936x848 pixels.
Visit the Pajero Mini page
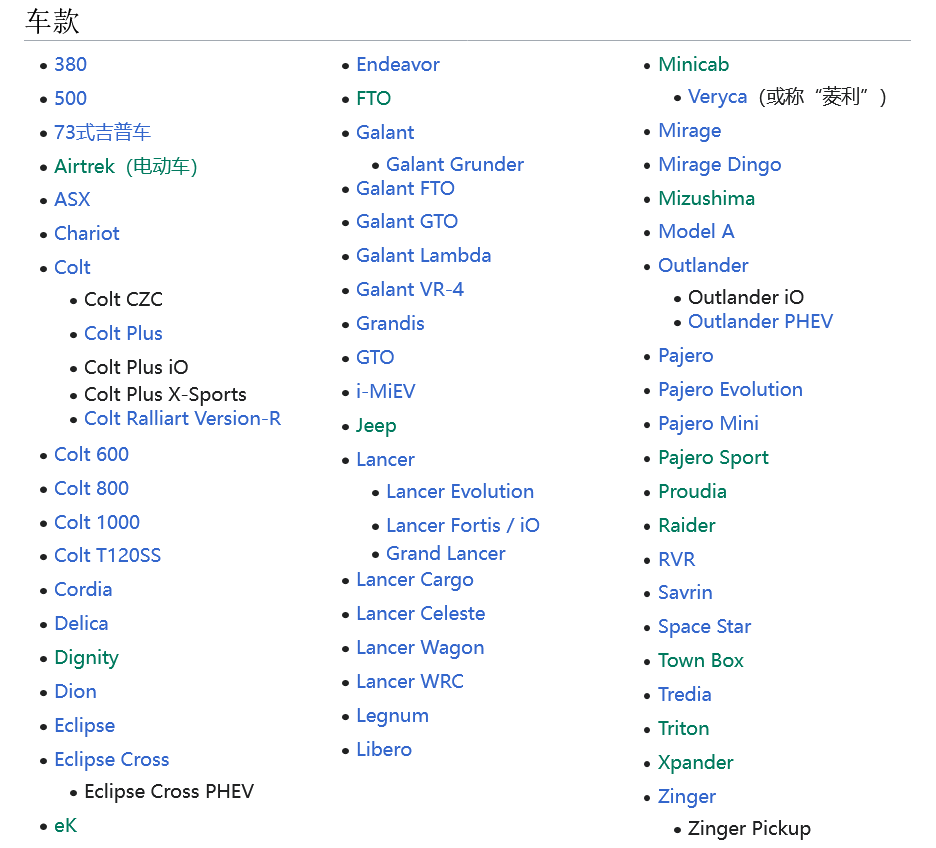pyautogui.click(x=709, y=424)
